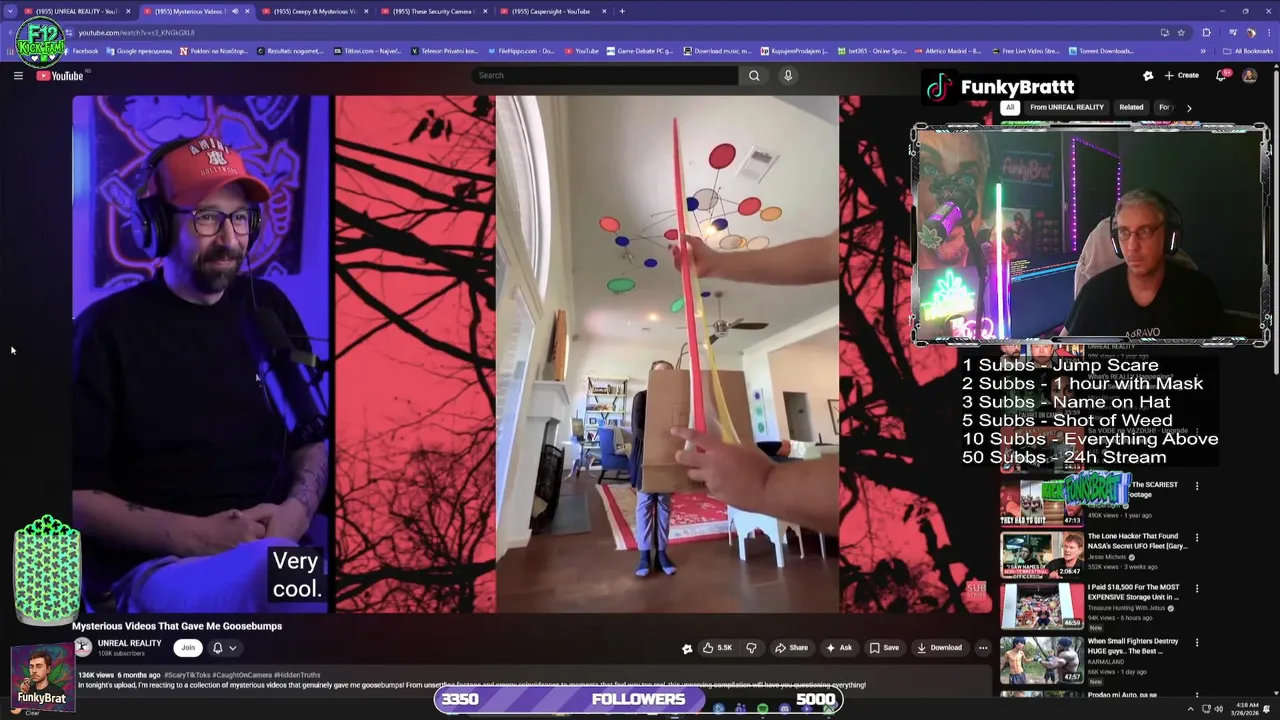Expand the hidden bookmarks chevron
Viewport: 1280px width, 720px height.
point(1203,51)
